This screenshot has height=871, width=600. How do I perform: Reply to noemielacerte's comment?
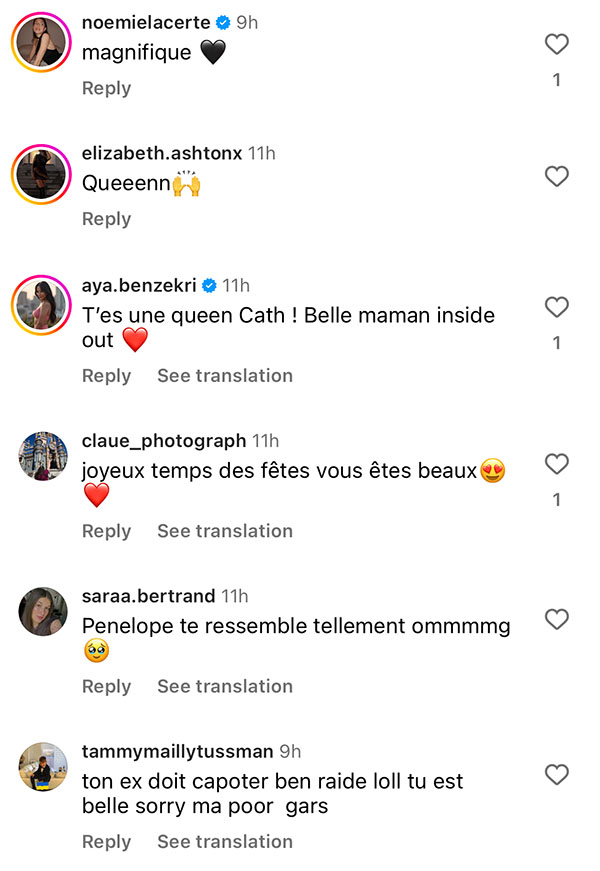coord(106,88)
